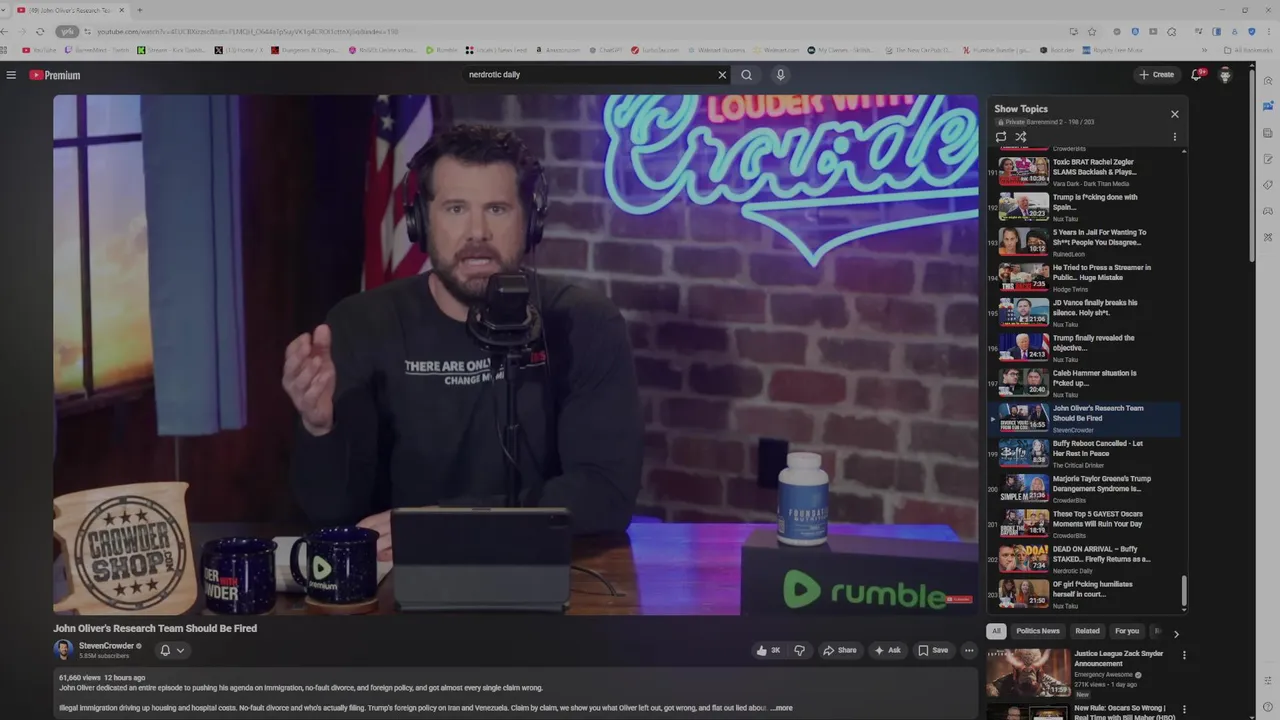Open options menu for Justice League video

tap(1184, 656)
